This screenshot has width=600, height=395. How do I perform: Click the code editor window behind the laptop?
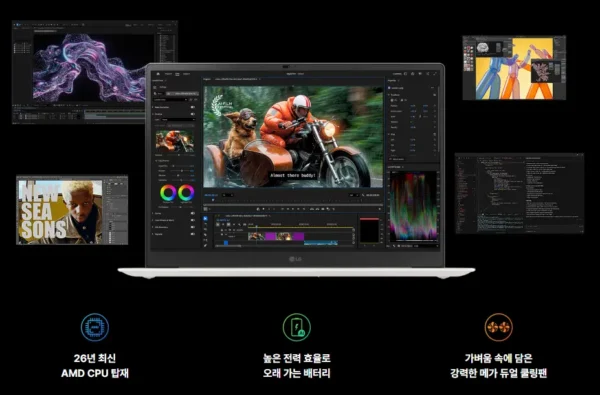click(519, 193)
